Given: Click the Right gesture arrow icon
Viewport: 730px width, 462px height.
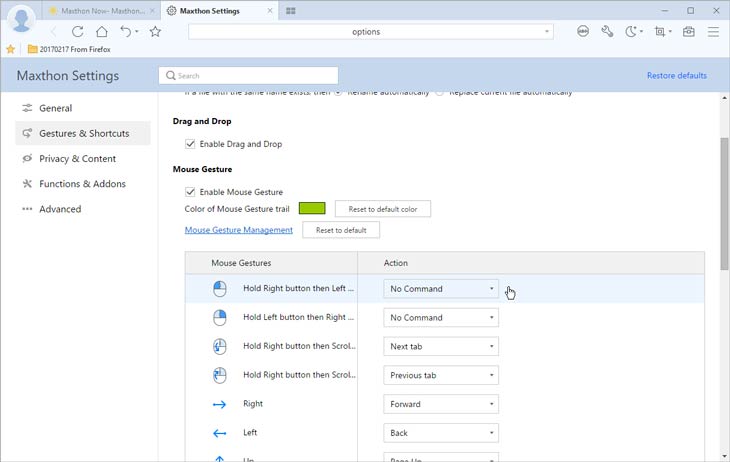Looking at the screenshot, I should (219, 404).
